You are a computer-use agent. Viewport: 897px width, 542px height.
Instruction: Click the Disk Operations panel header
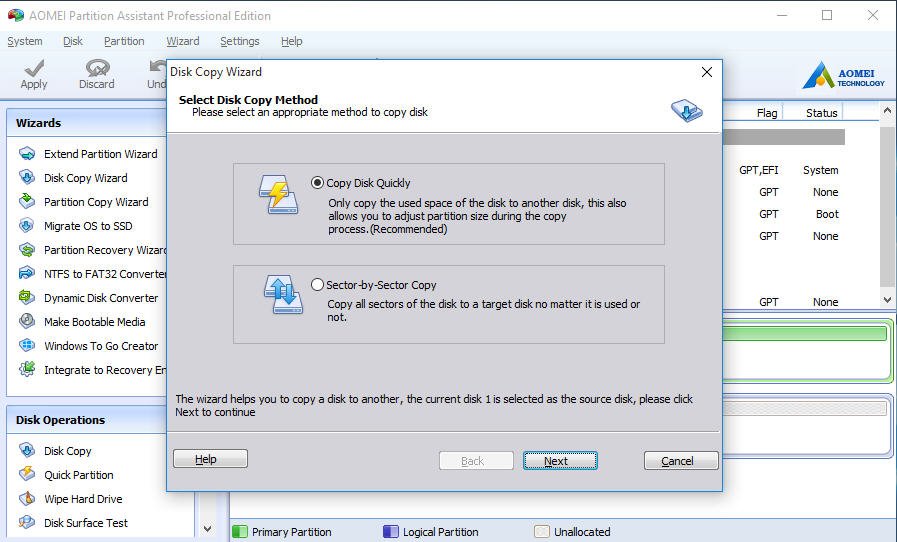click(87, 420)
